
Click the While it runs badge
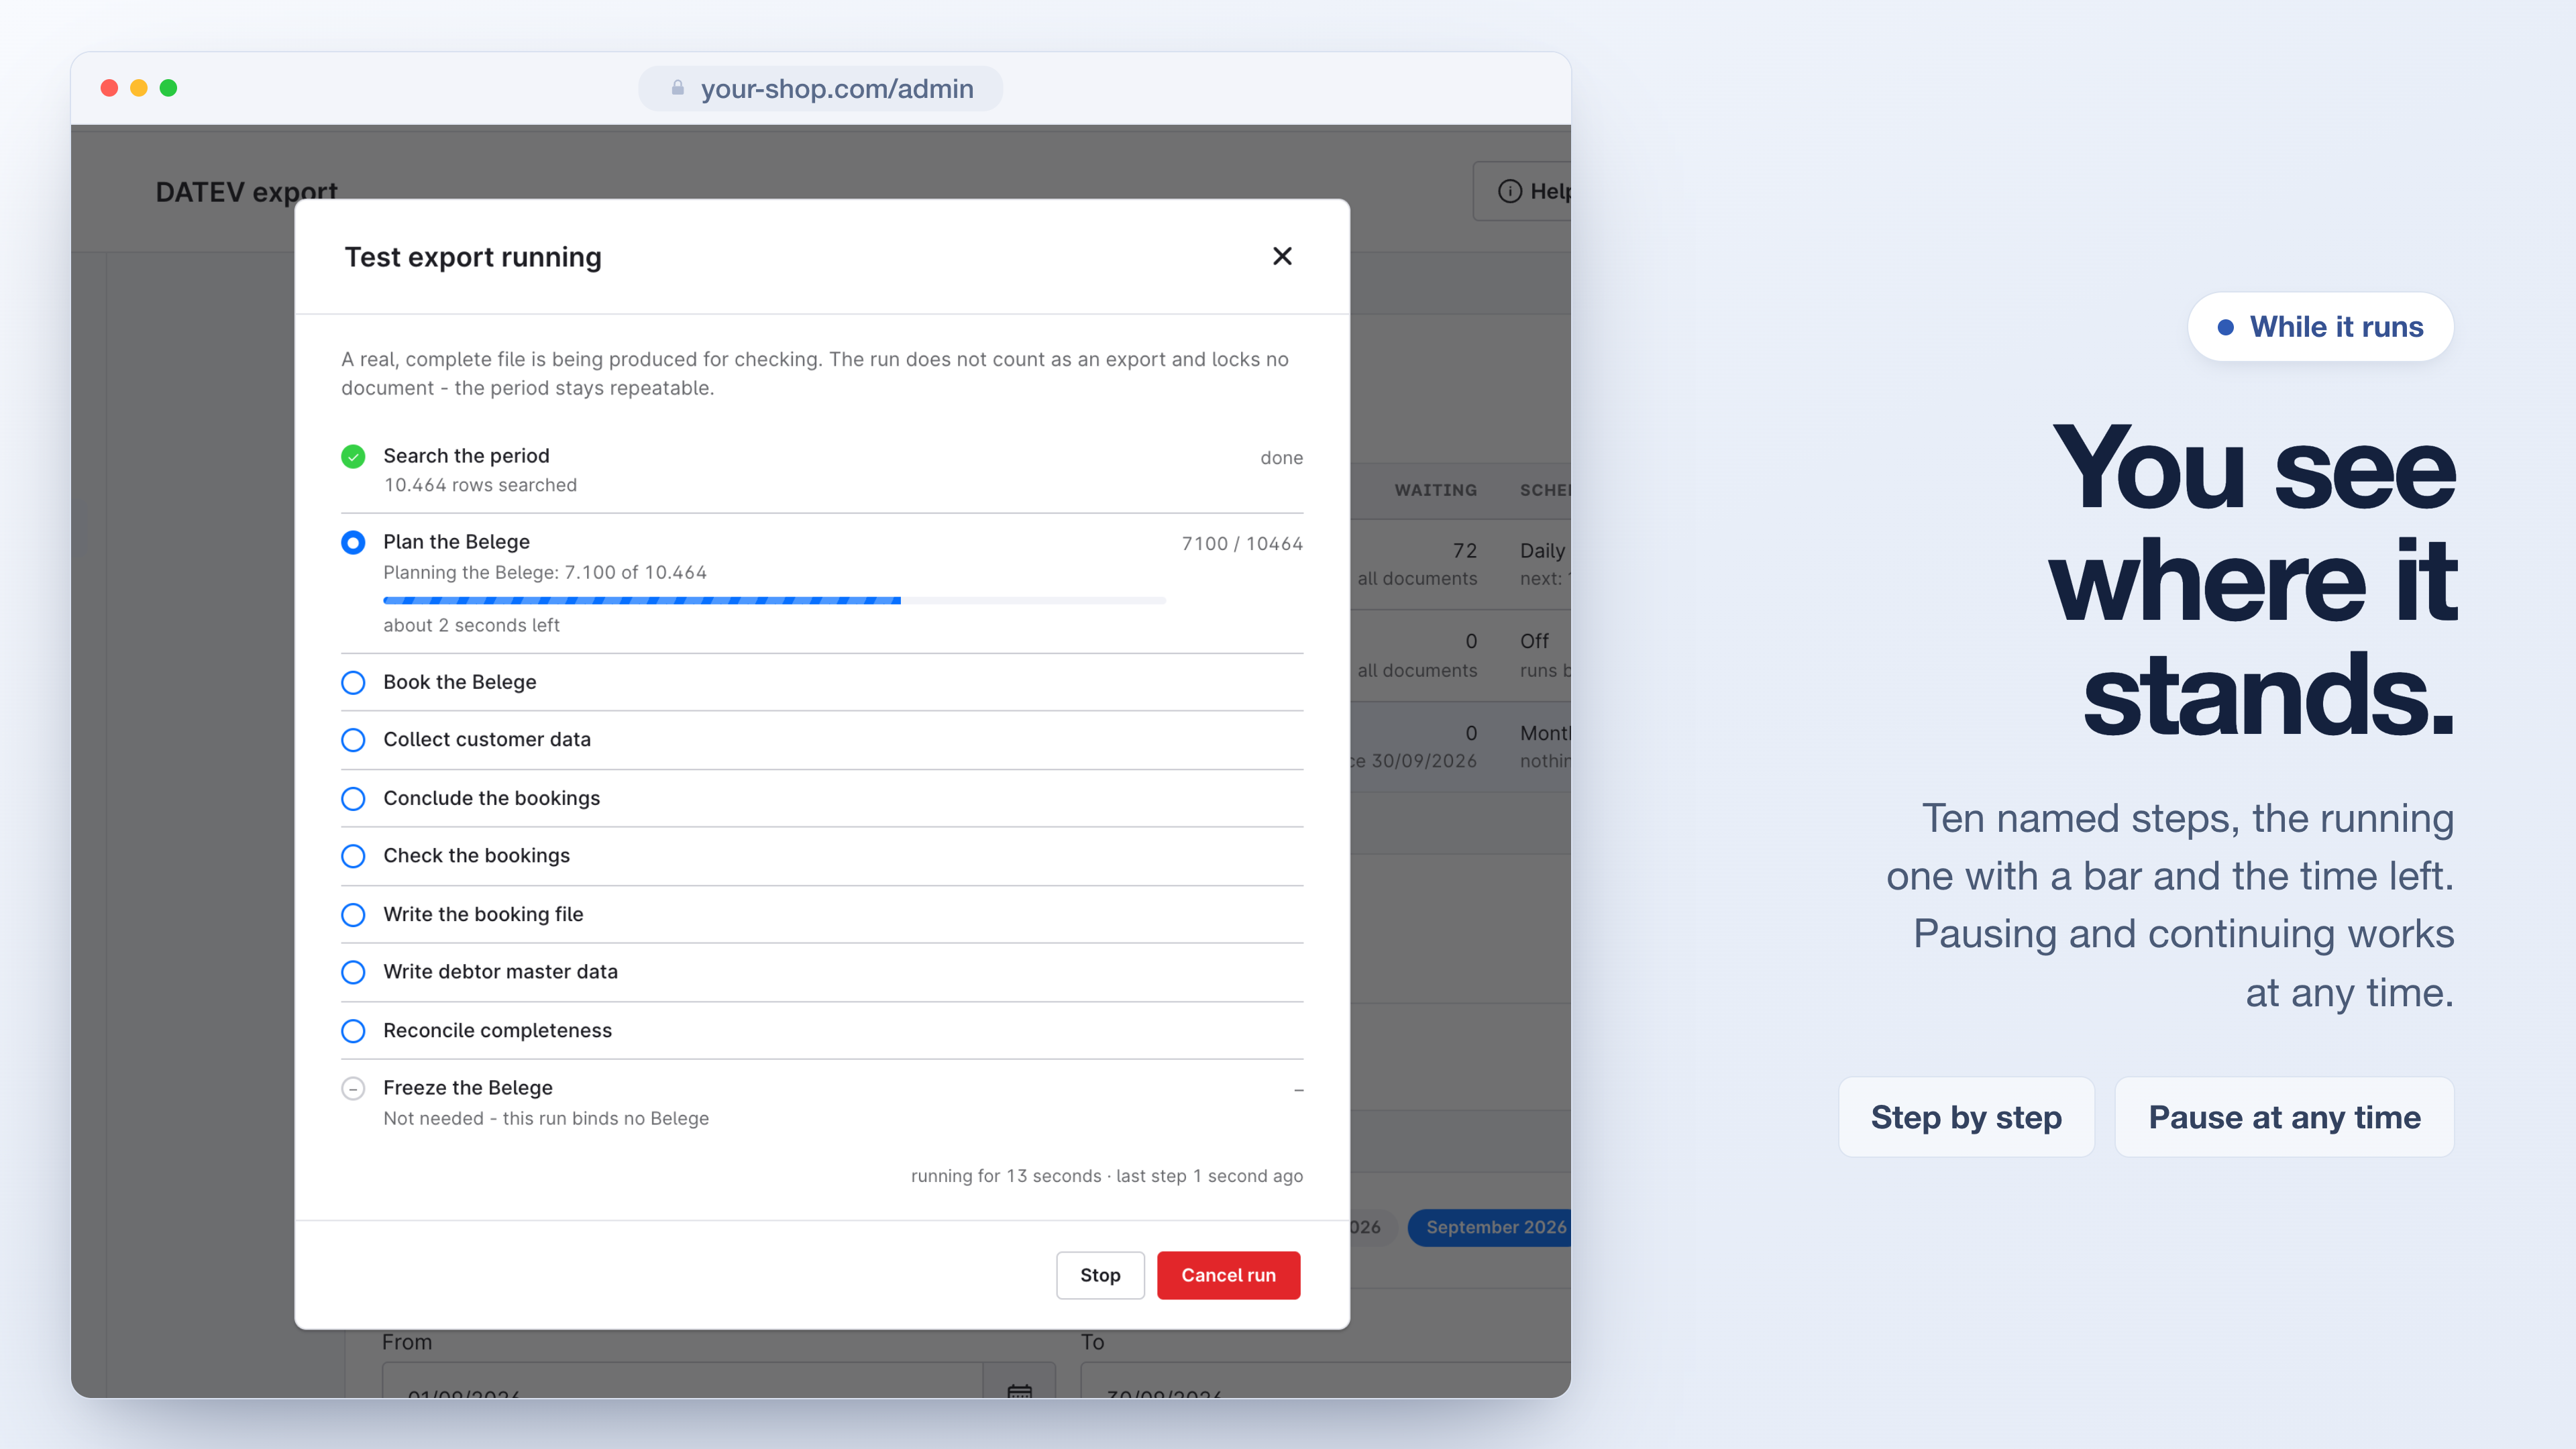point(2320,327)
